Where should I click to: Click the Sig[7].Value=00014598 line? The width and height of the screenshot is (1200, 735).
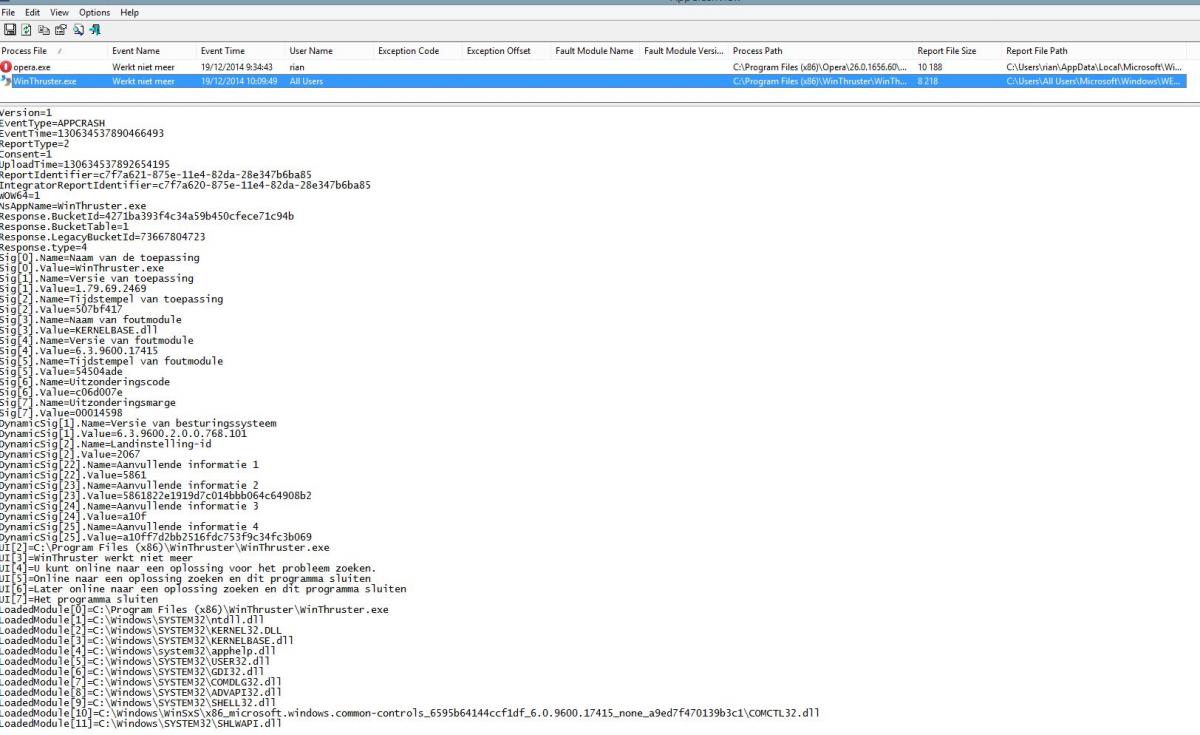point(62,412)
